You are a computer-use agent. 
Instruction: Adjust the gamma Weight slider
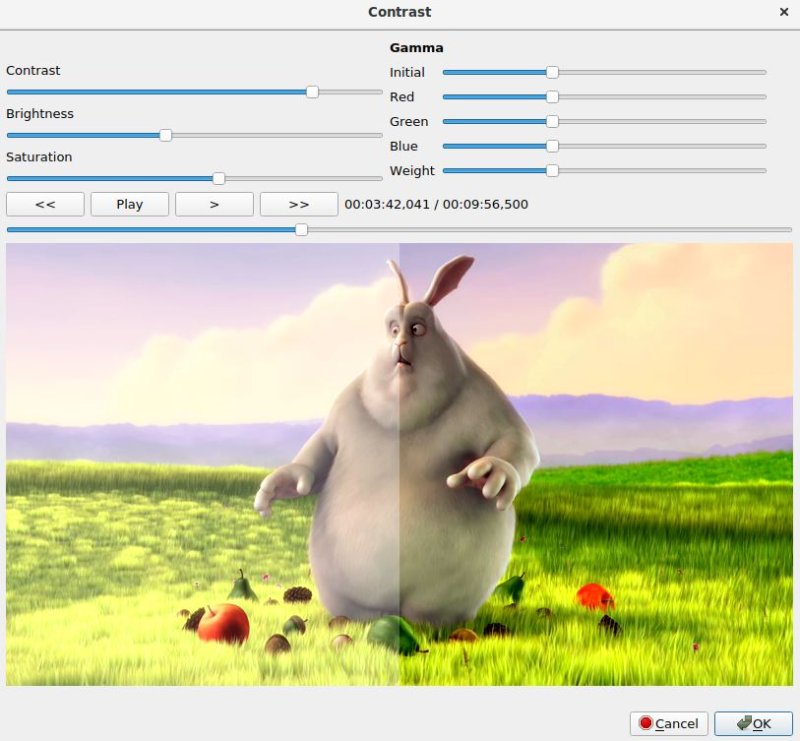(x=553, y=170)
